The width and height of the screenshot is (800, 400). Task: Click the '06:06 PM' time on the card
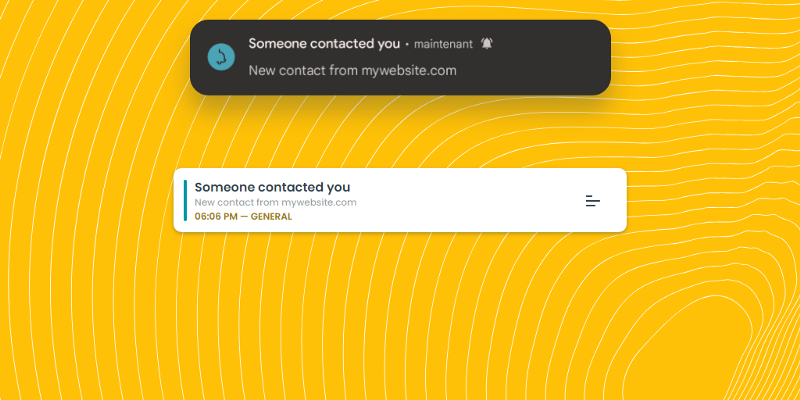coord(216,216)
